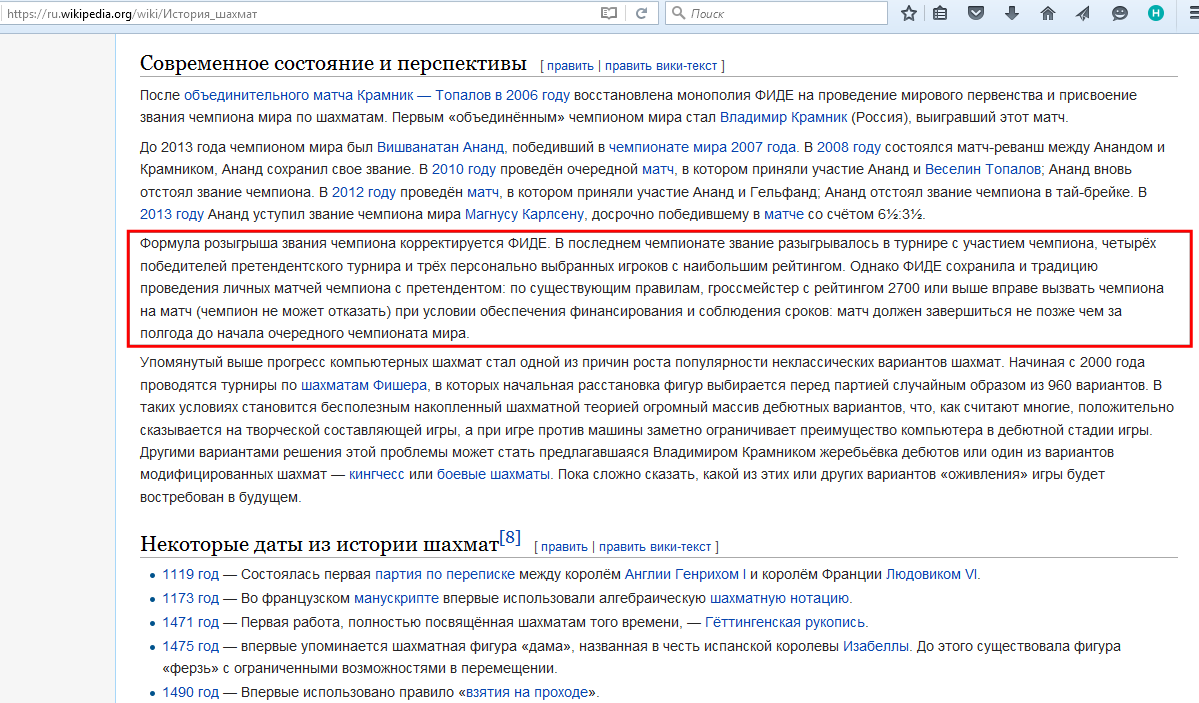This screenshot has width=1199, height=703.
Task: Go to the browser home page
Action: tap(1048, 13)
